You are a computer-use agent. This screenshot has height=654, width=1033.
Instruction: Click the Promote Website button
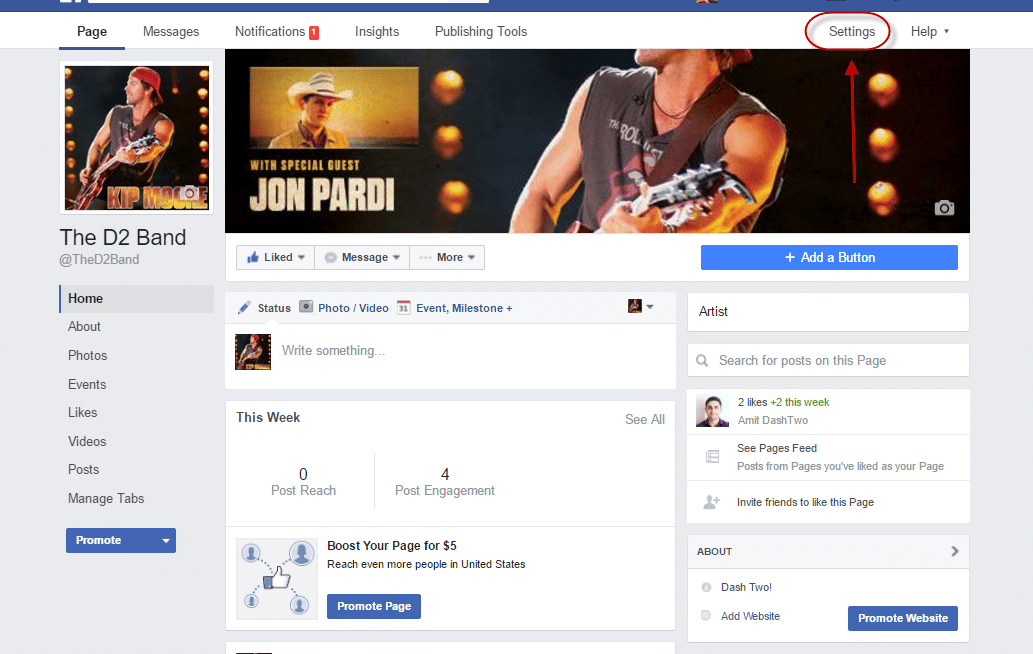point(903,618)
